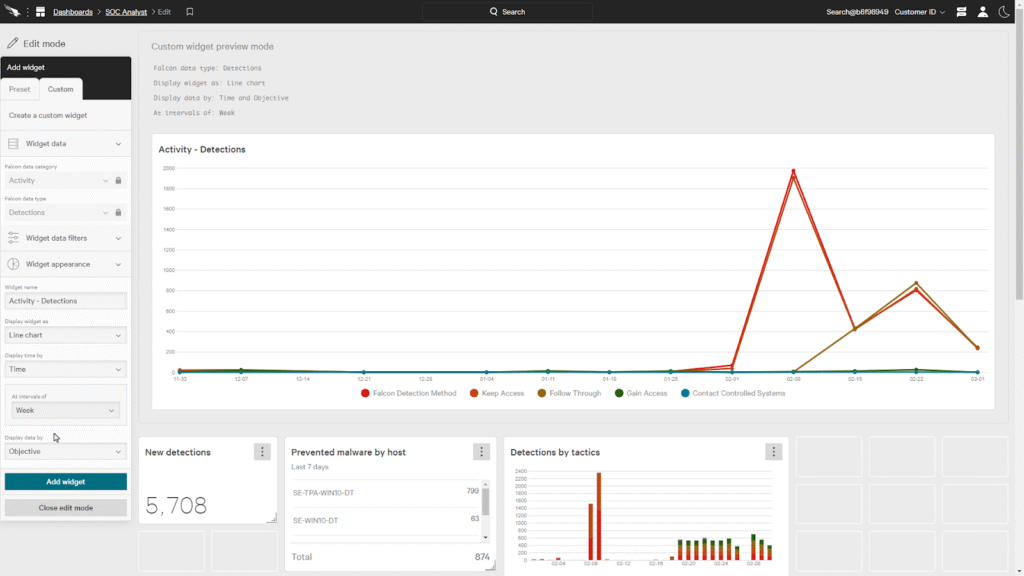
Task: Open the At intervals of Week dropdown
Action: 66,410
